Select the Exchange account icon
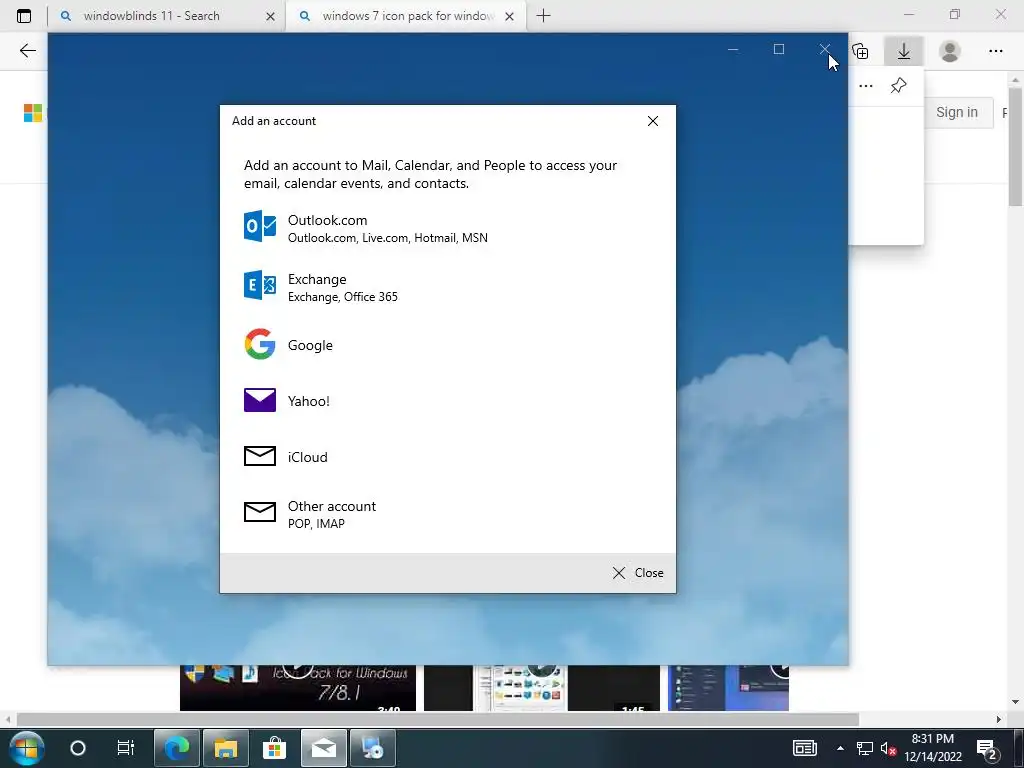Image resolution: width=1024 pixels, height=768 pixels. (x=259, y=285)
